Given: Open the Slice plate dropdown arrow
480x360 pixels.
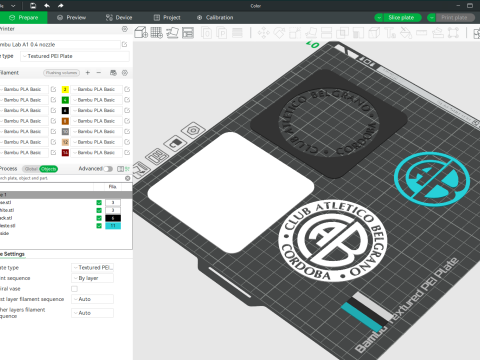Looking at the screenshot, I should 379,18.
